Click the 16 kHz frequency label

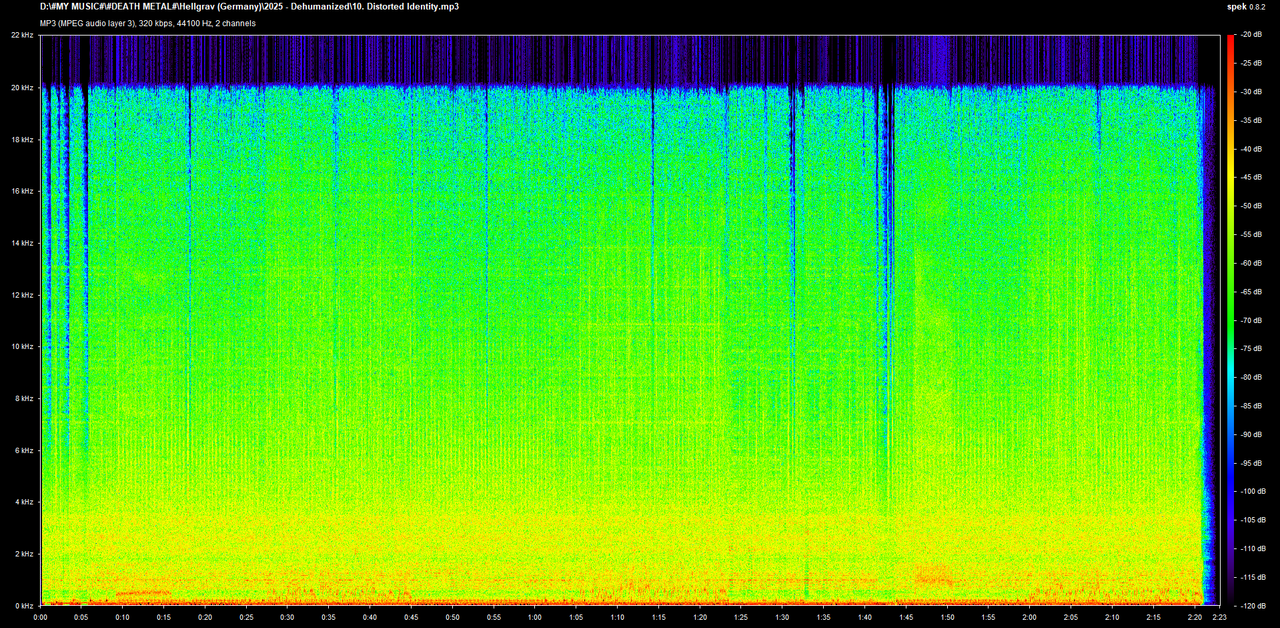tap(22, 191)
